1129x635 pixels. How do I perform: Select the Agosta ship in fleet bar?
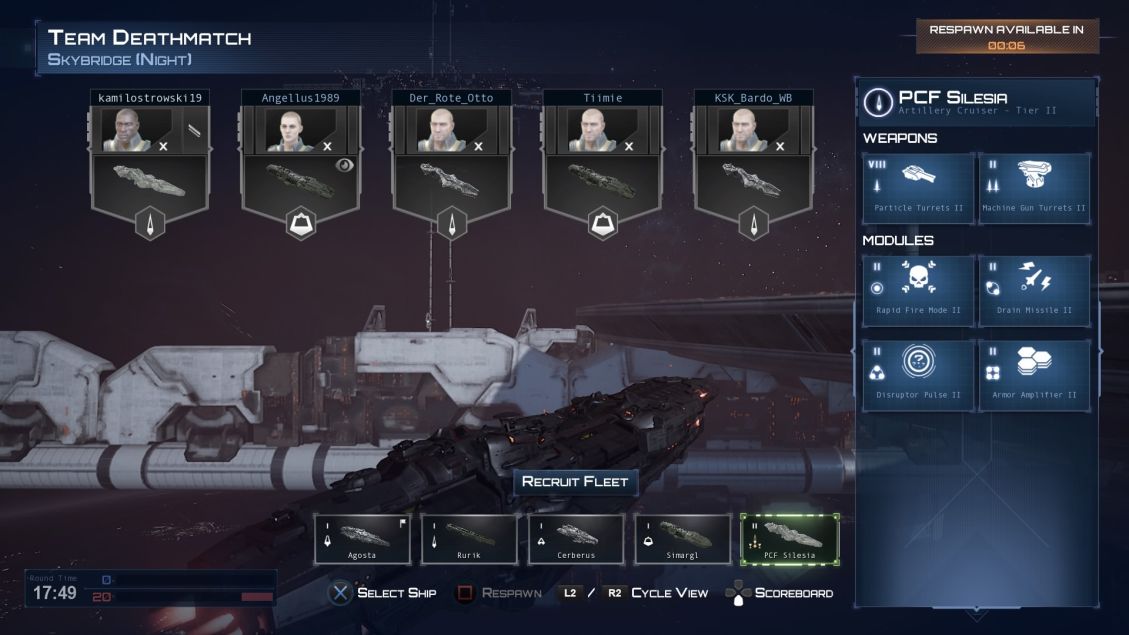pos(362,539)
